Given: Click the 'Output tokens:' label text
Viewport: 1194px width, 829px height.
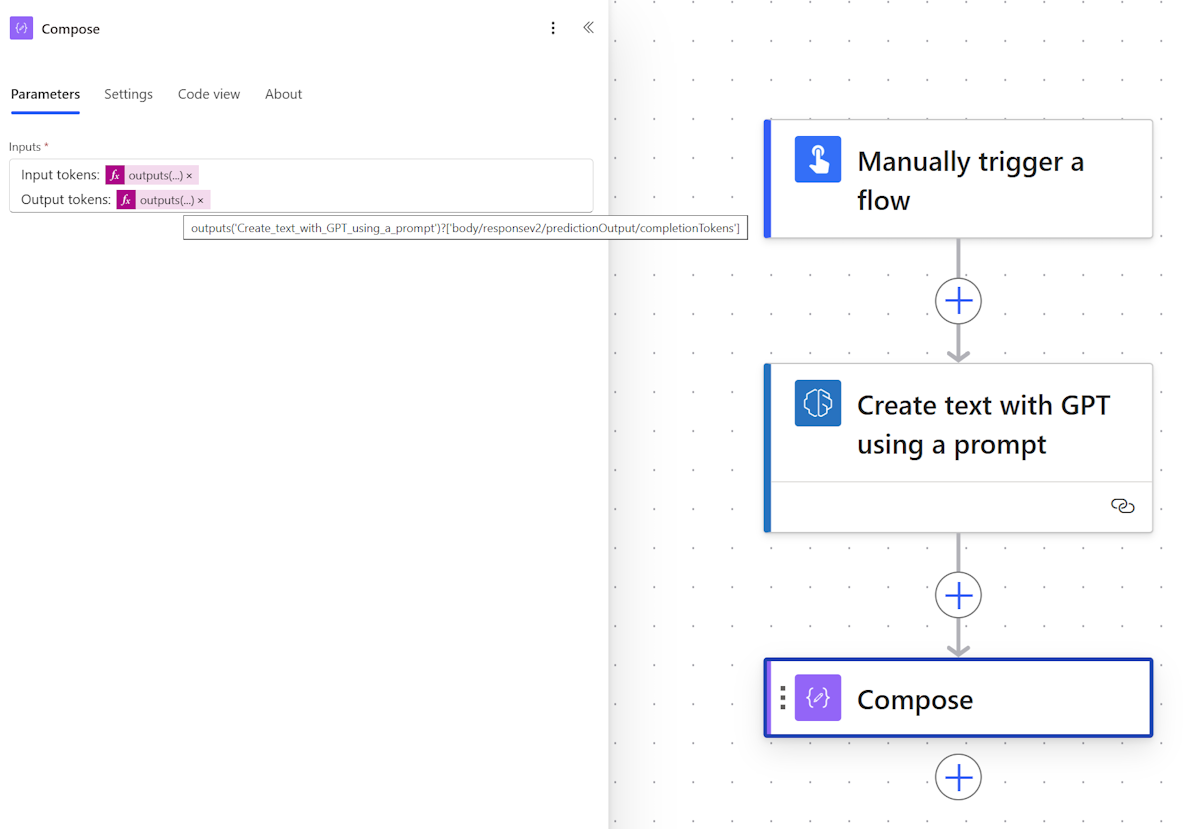Looking at the screenshot, I should click(x=65, y=200).
